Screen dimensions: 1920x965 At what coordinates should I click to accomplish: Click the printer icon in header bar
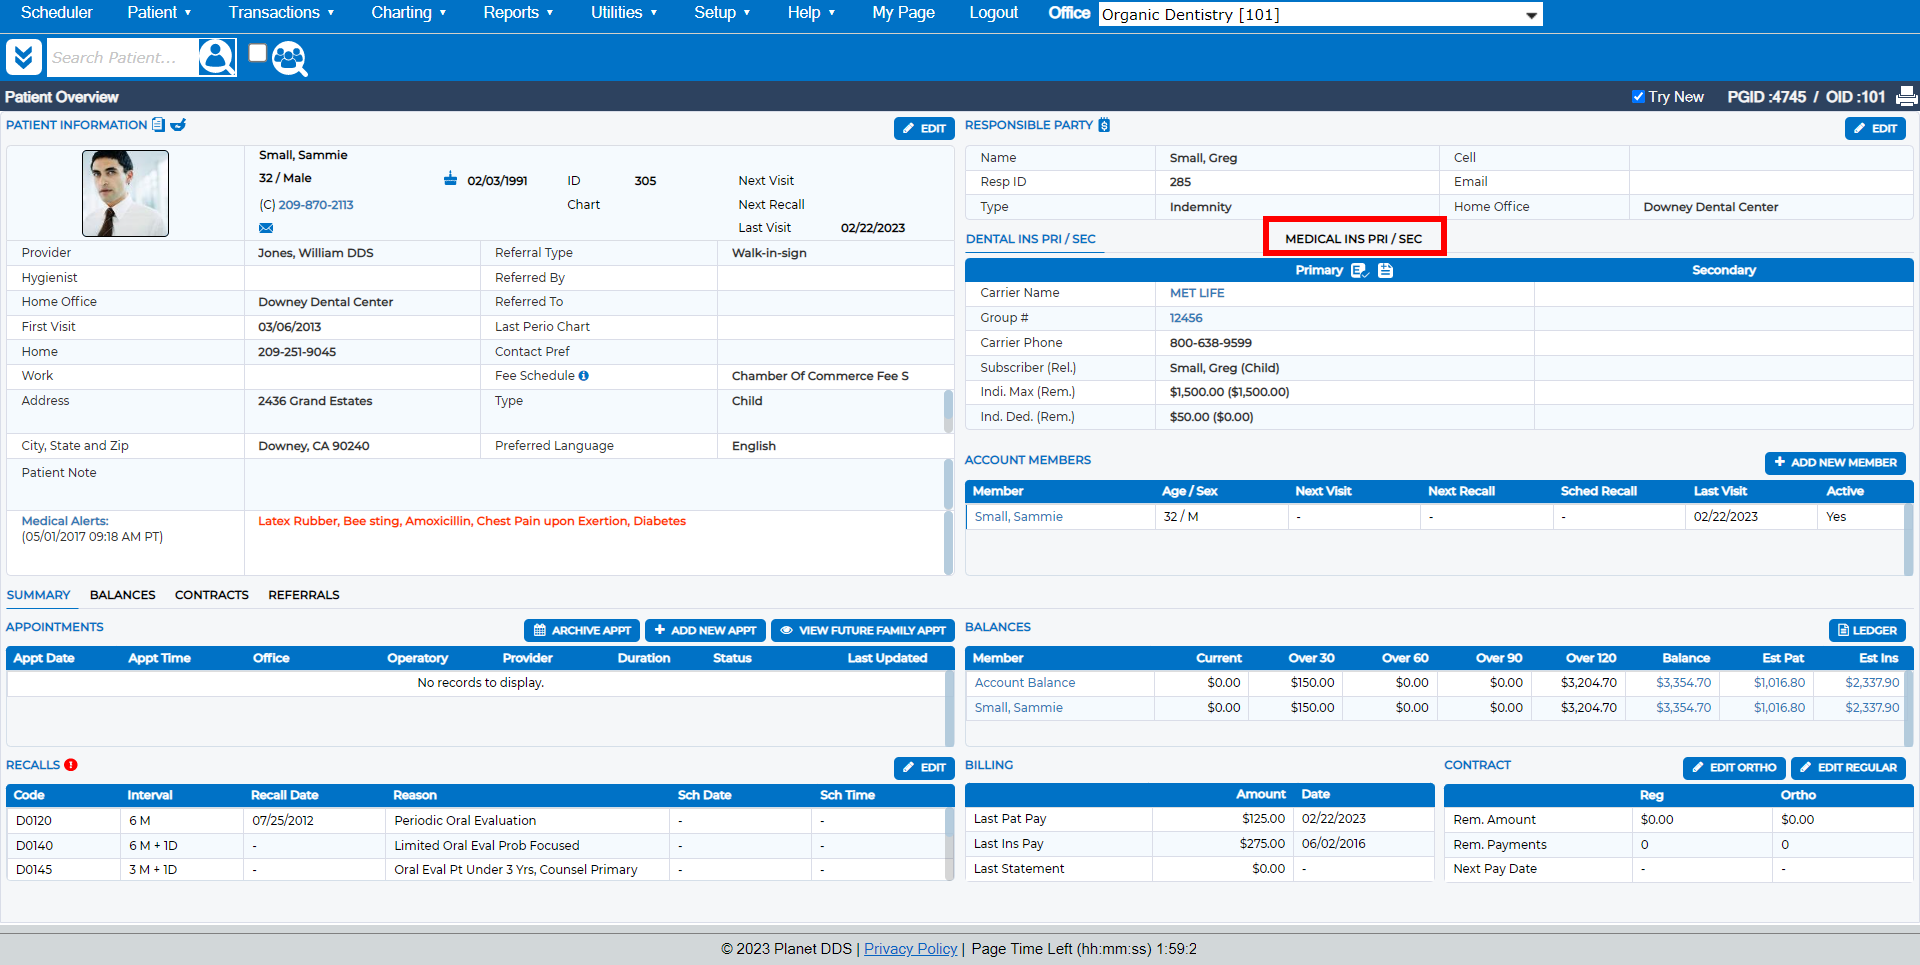tap(1906, 96)
